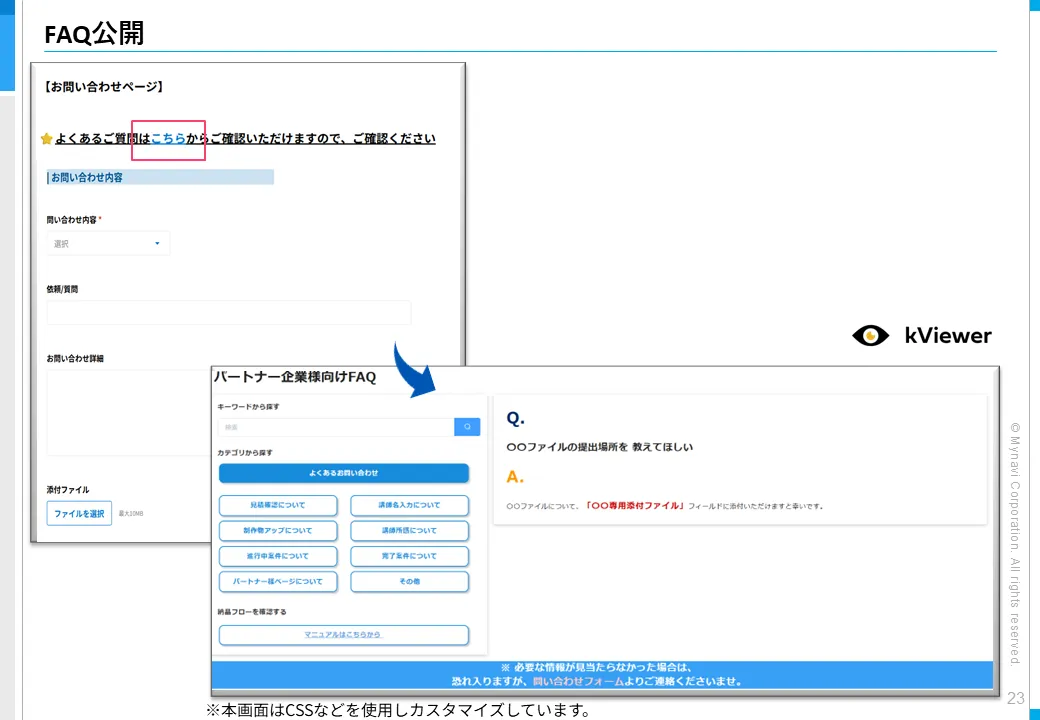Screen dimensions: 1040x720
Task: Click the 【お問い合わせページ】 heading
Action: pyautogui.click(x=102, y=86)
